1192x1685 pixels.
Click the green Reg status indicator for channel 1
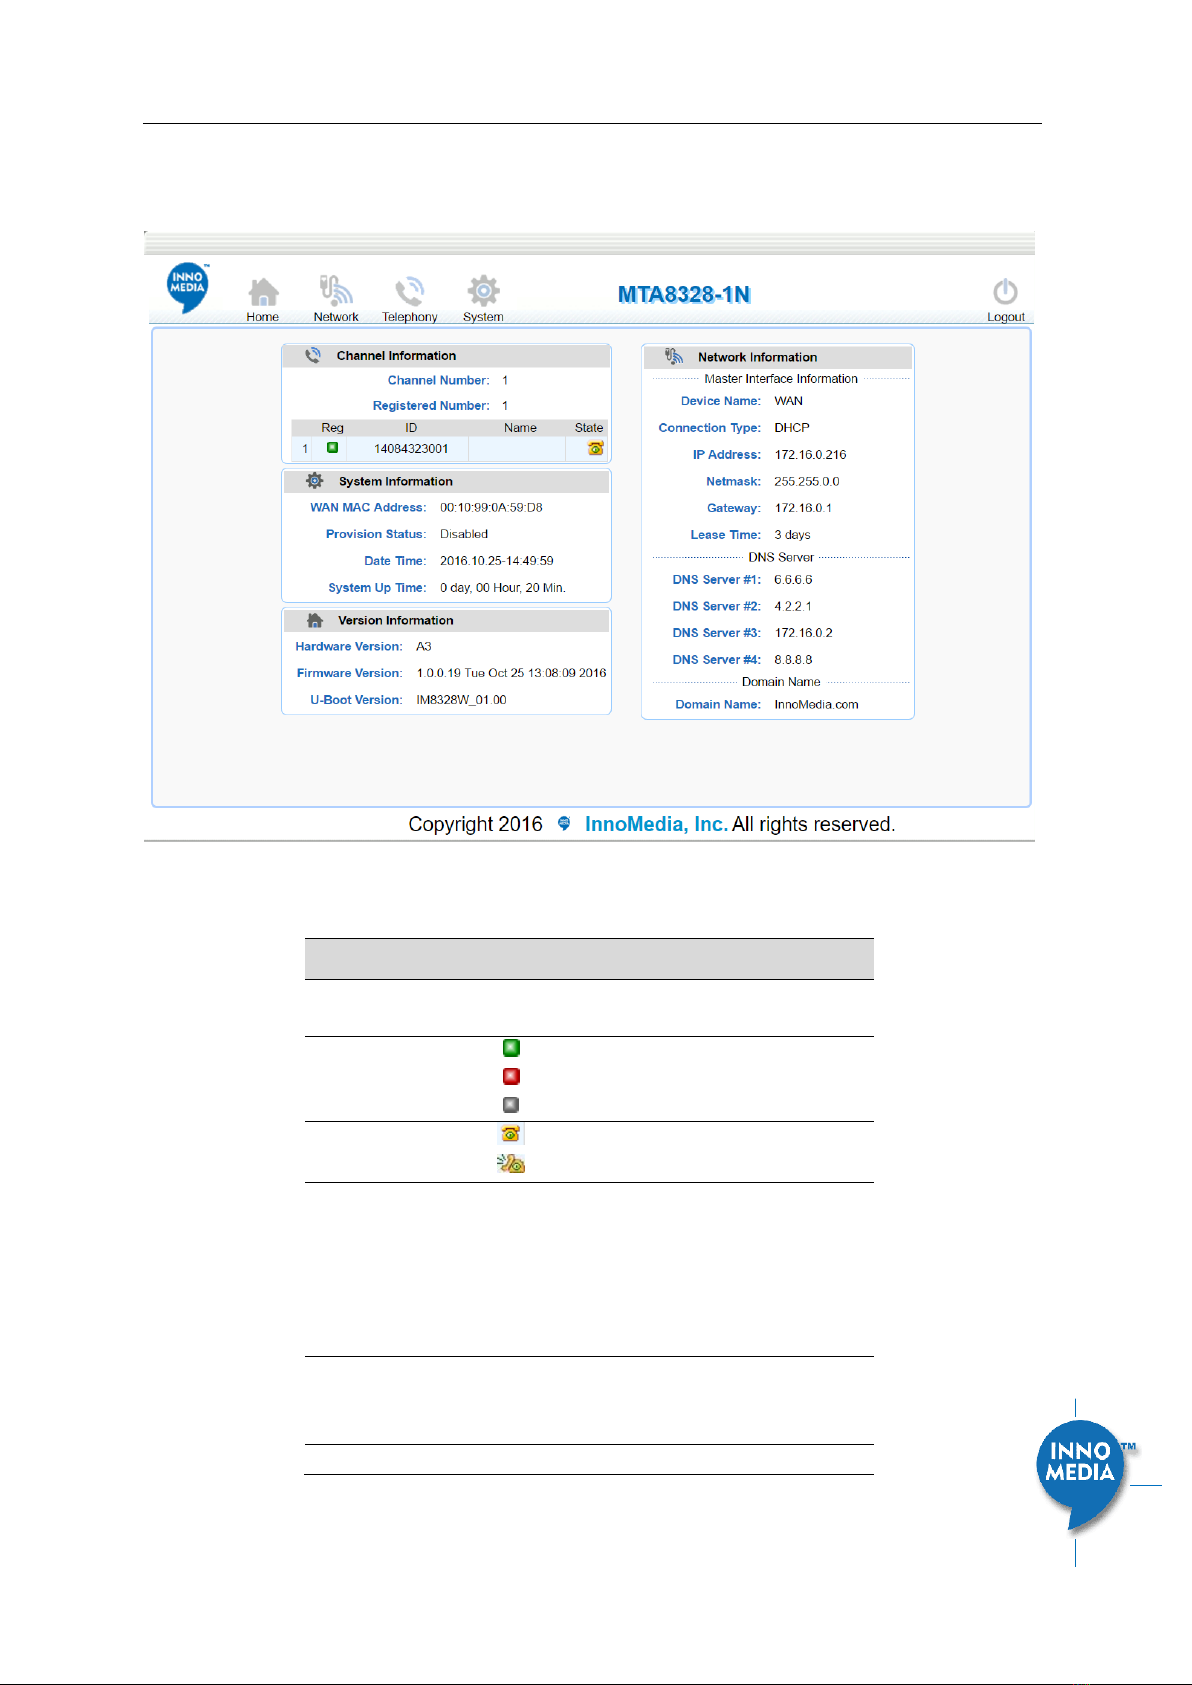pos(332,448)
